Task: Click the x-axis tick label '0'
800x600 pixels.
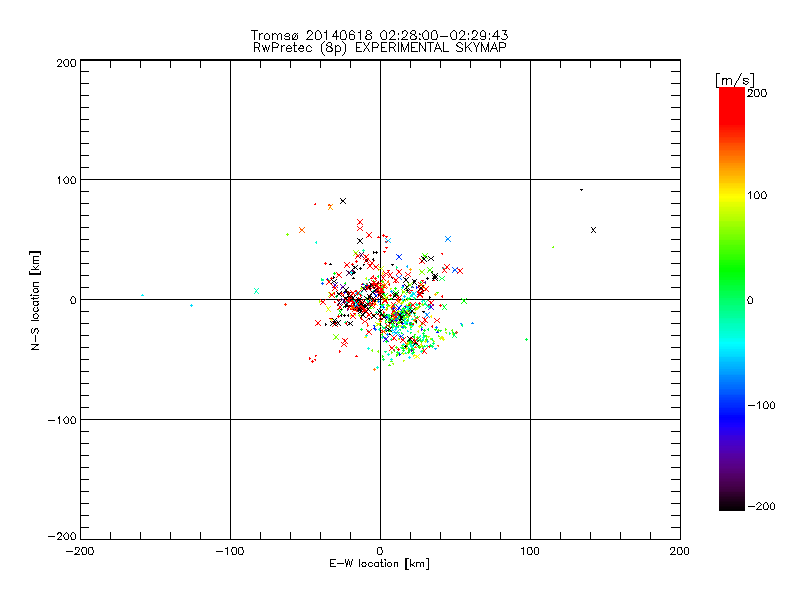Action: click(380, 552)
